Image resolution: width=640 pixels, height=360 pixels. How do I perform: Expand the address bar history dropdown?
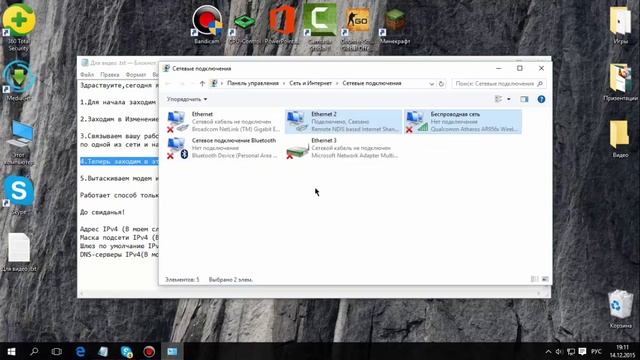431,84
